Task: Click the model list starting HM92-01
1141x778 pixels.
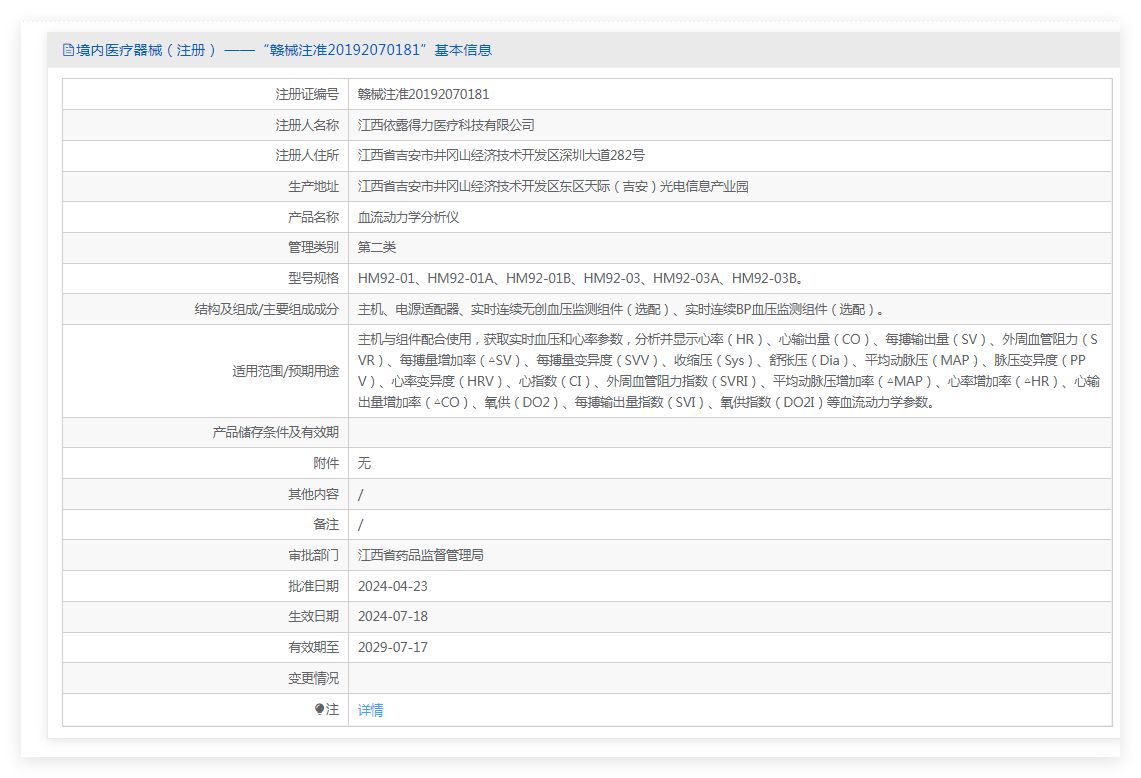Action: point(581,279)
